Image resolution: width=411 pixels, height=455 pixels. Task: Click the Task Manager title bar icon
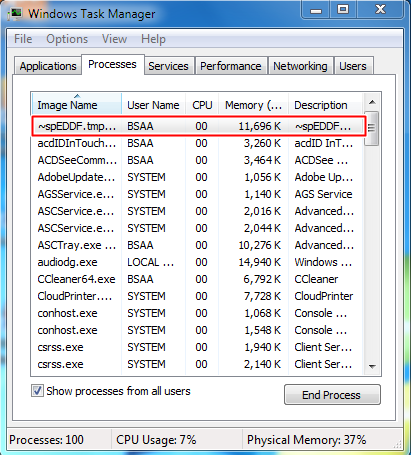15,14
